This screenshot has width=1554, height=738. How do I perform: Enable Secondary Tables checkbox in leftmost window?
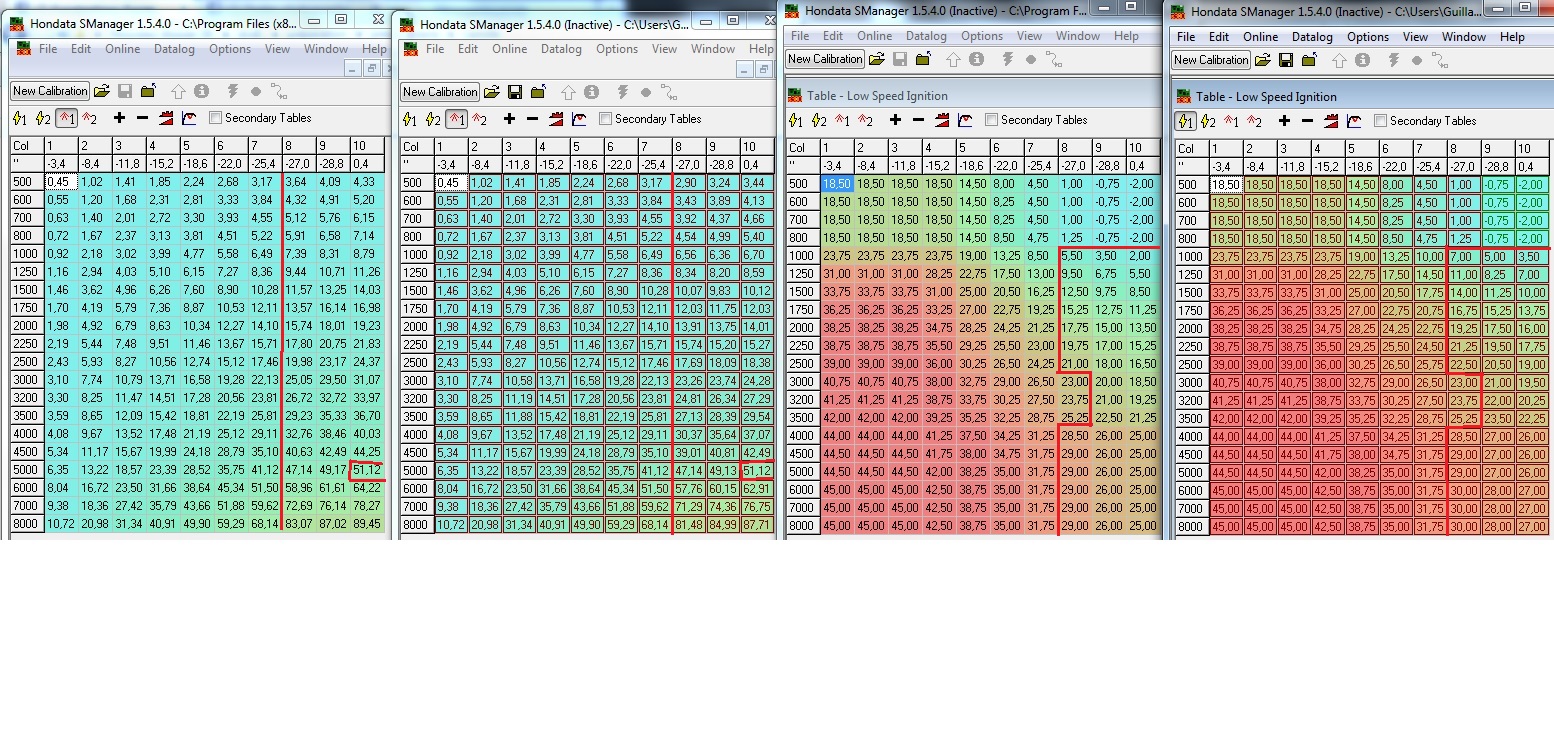coord(215,118)
